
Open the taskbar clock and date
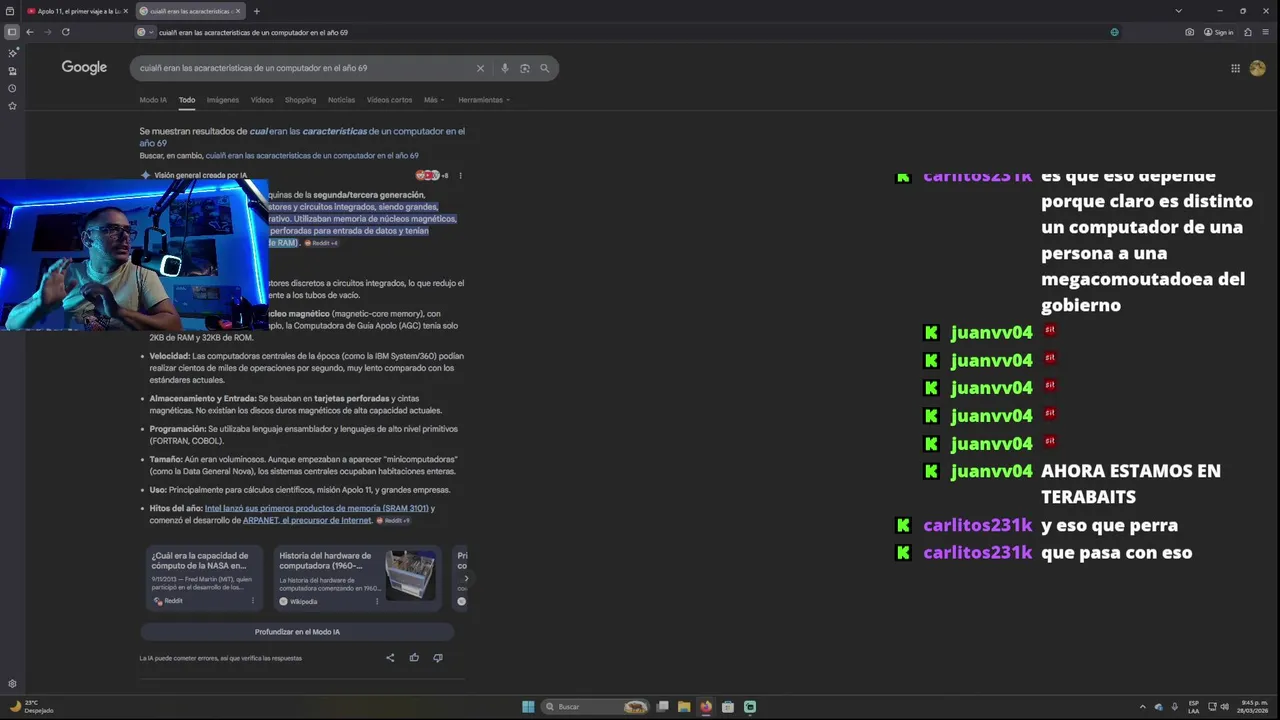tap(1254, 706)
